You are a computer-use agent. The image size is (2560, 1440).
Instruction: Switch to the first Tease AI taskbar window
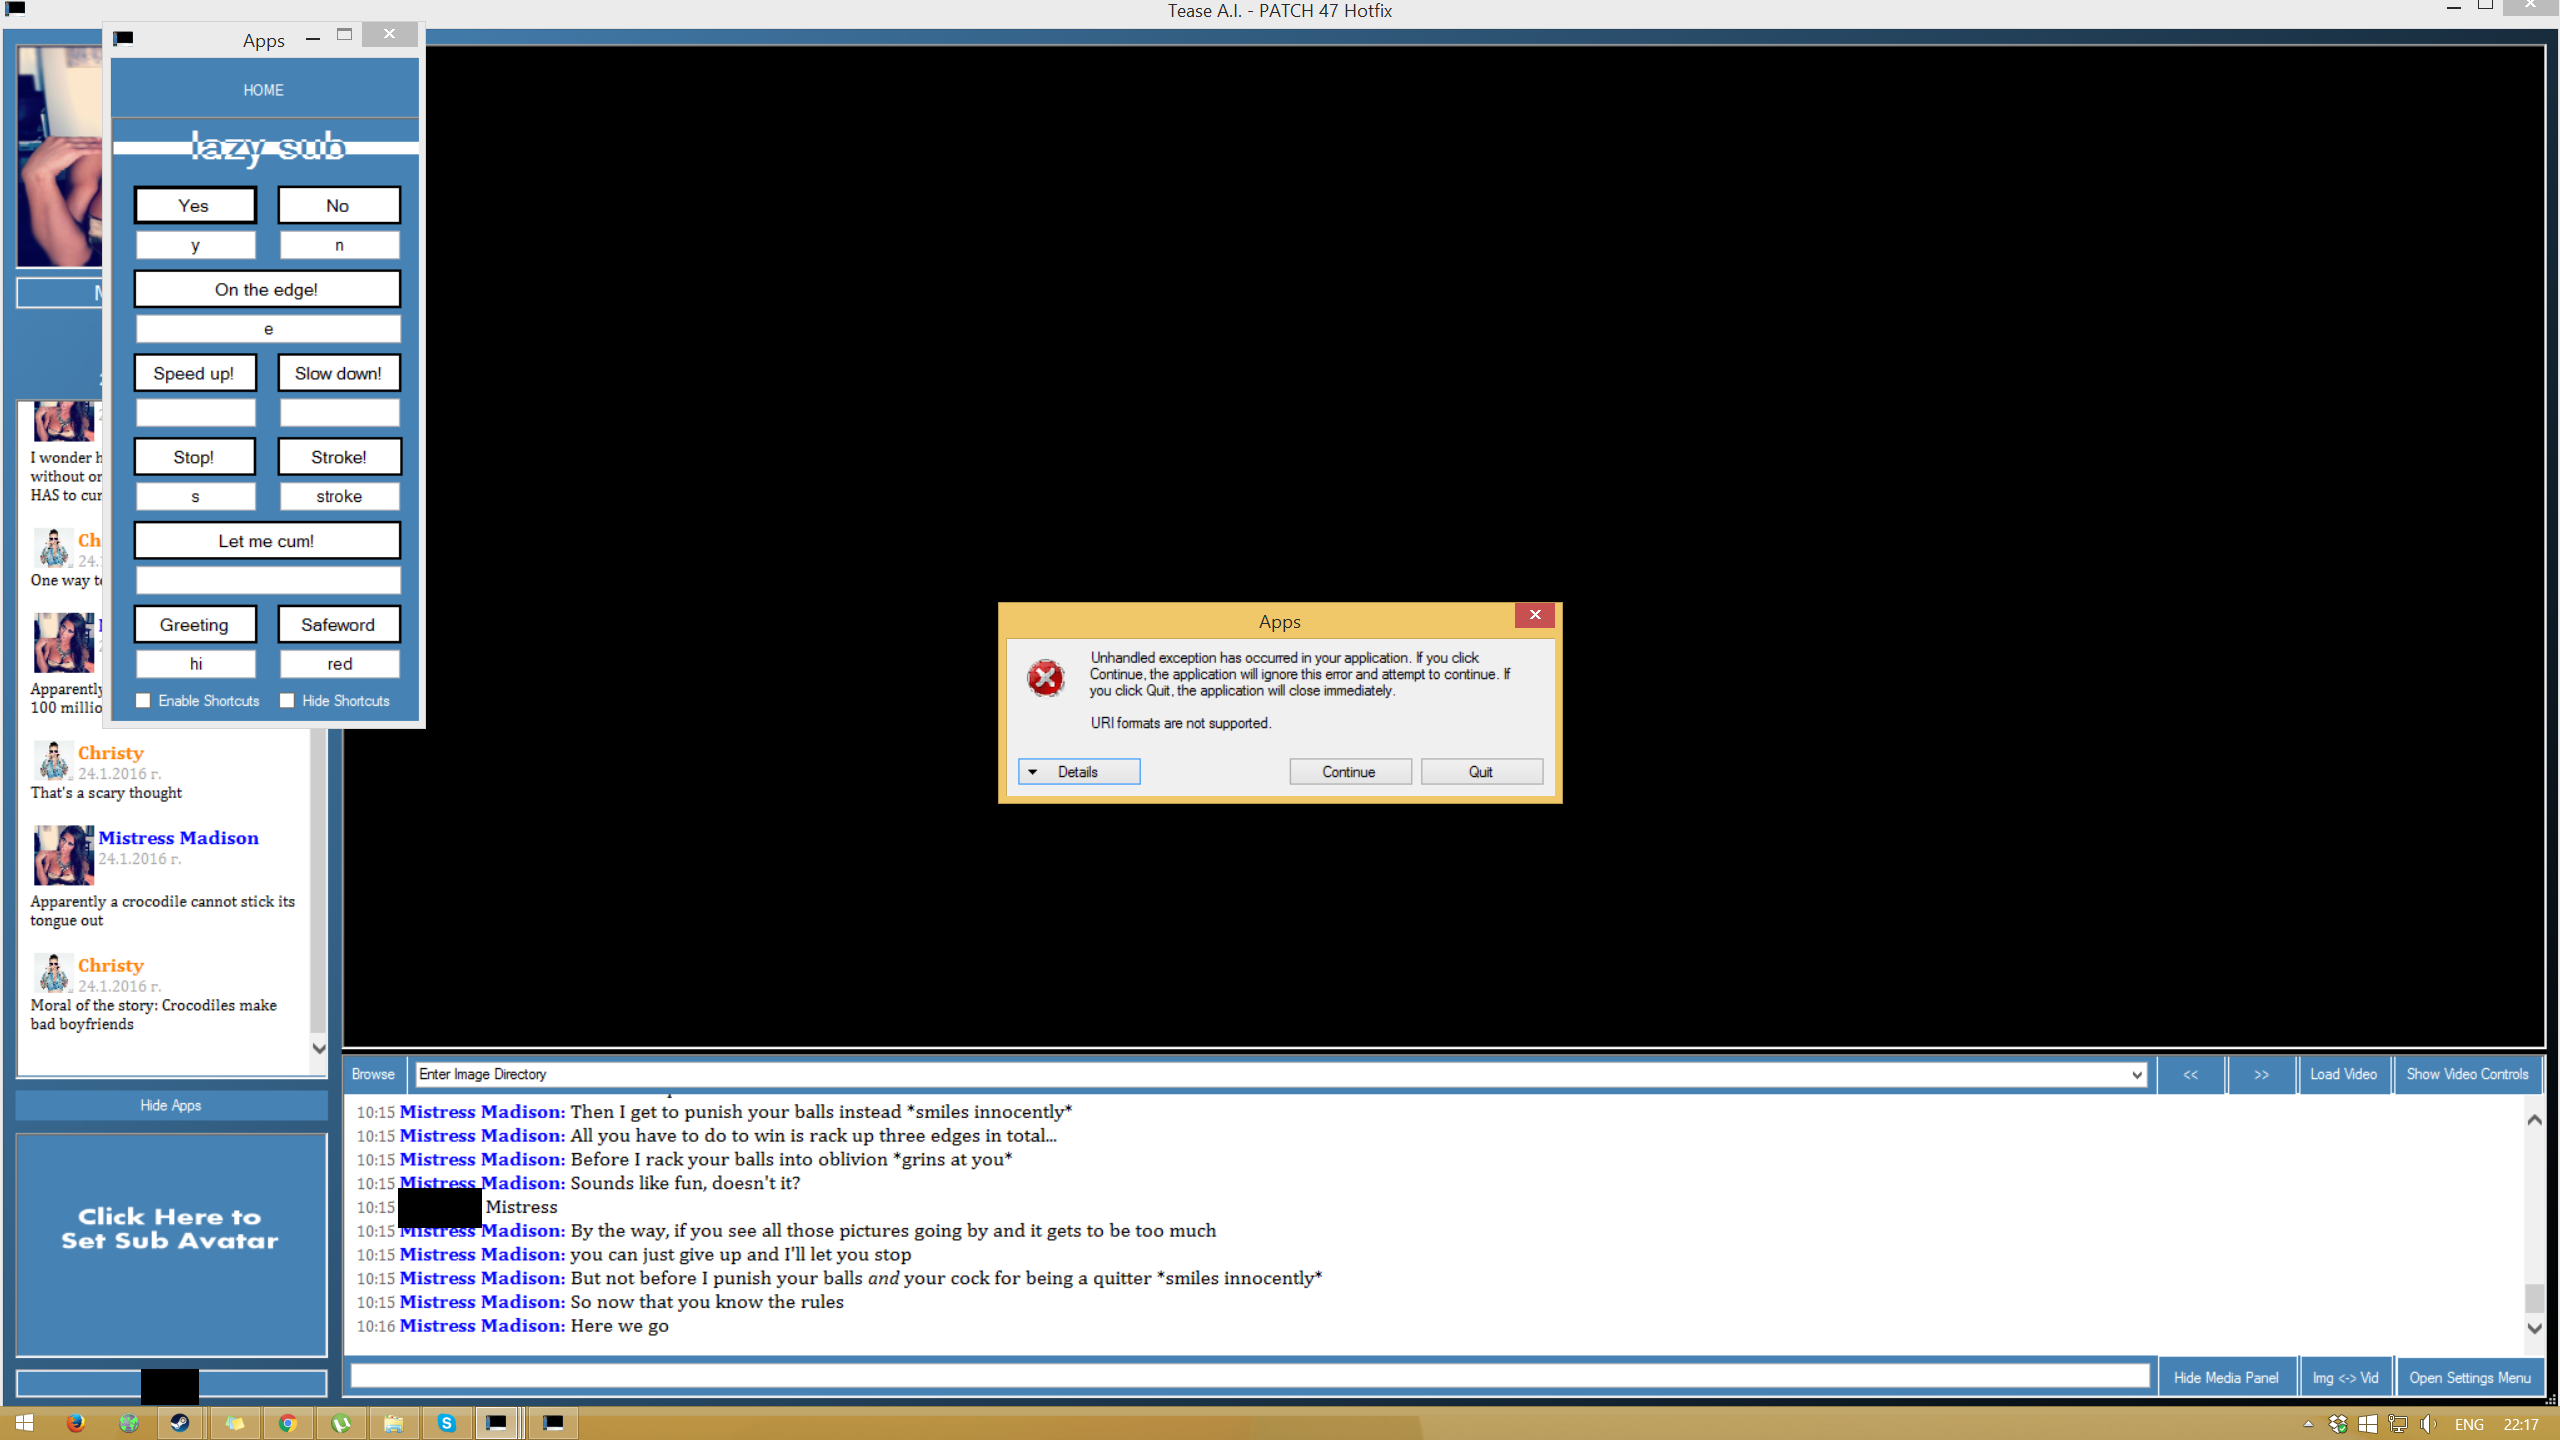pos(497,1423)
